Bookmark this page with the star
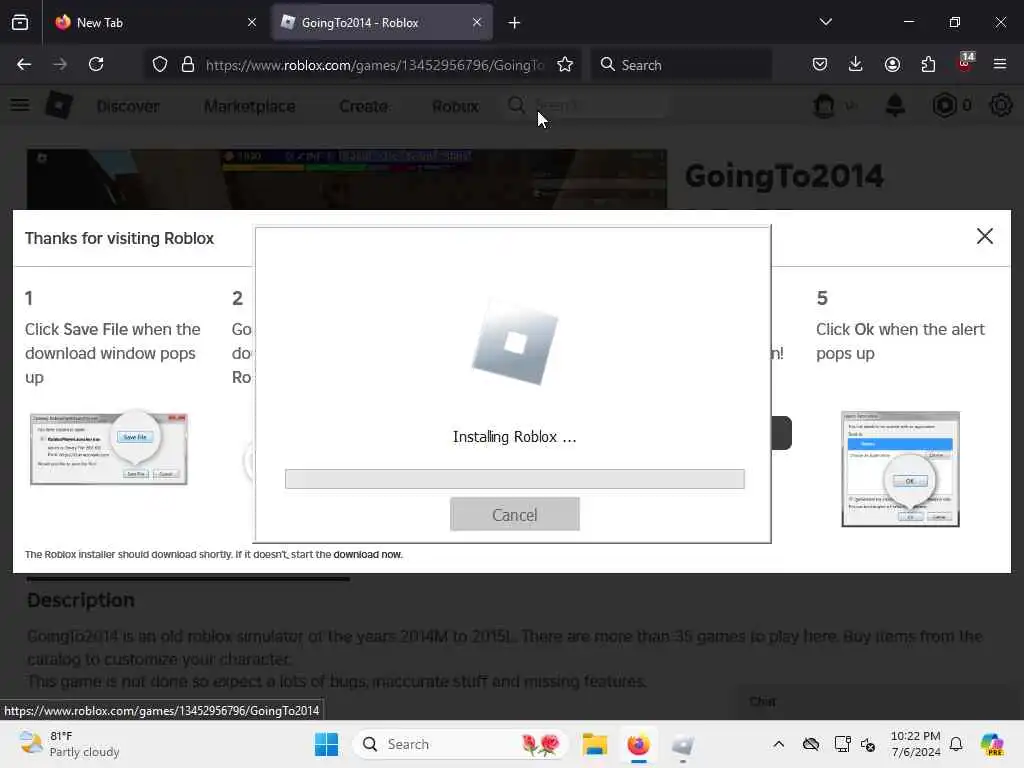The height and width of the screenshot is (768, 1024). coord(565,65)
